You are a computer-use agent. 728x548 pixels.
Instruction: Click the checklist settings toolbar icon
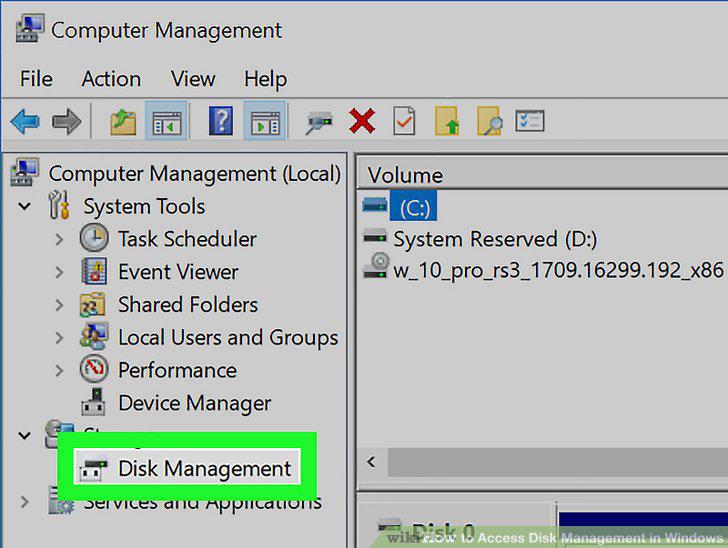pos(530,121)
